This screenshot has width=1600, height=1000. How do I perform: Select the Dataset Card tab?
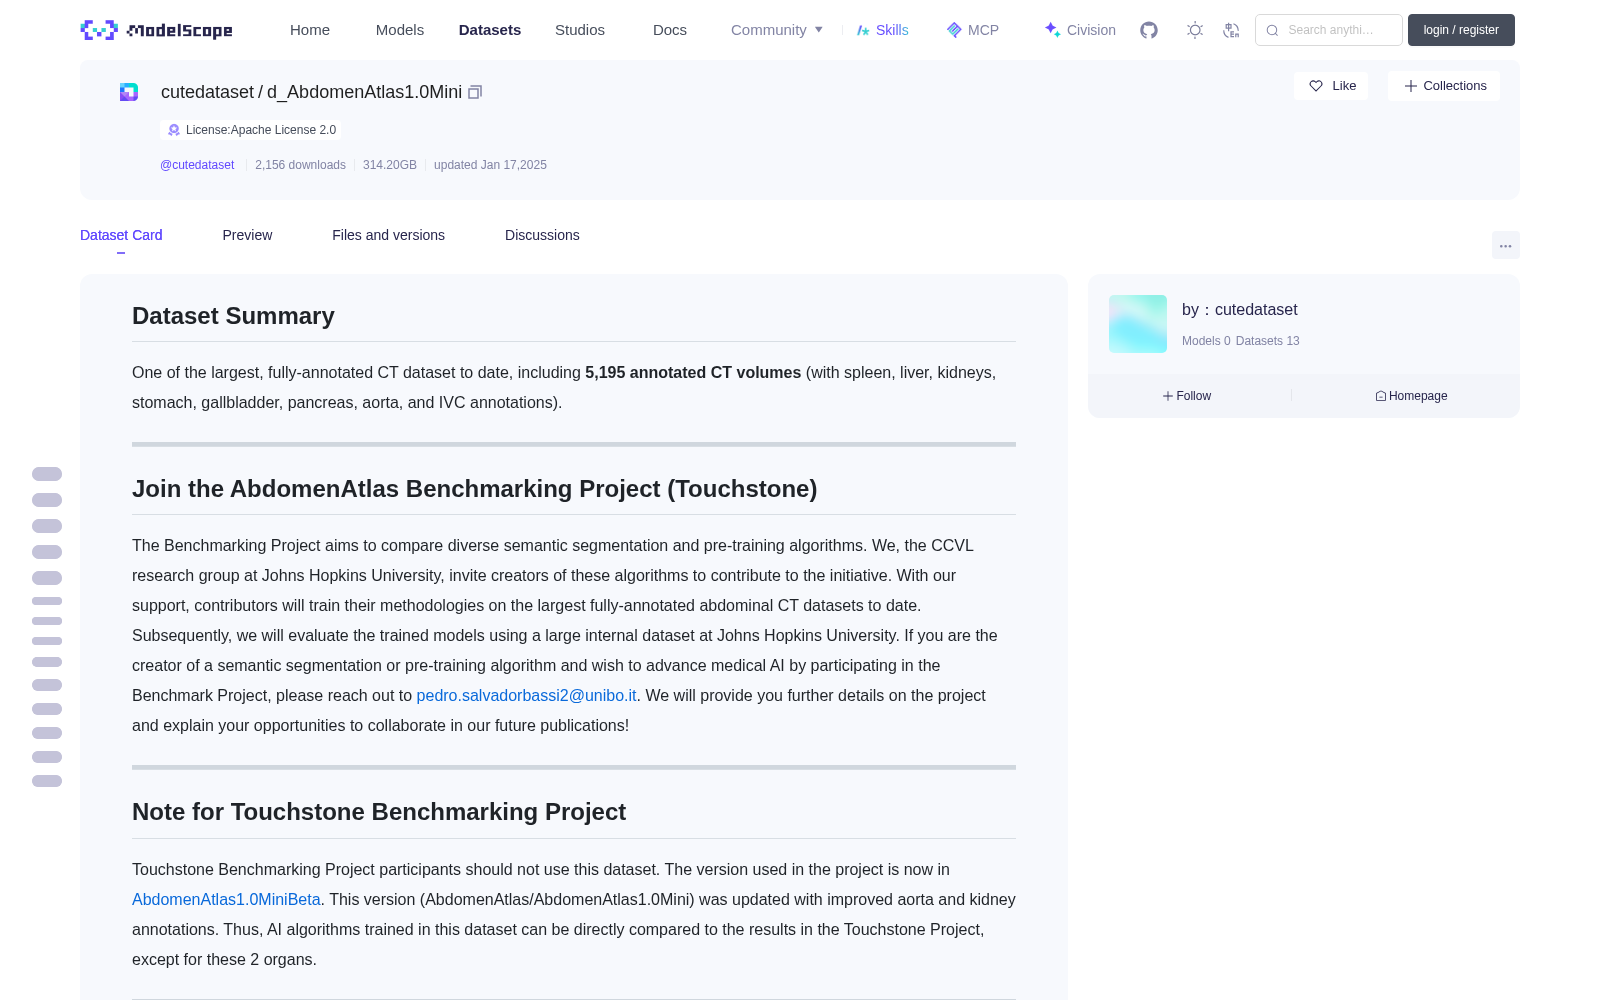[x=121, y=235]
